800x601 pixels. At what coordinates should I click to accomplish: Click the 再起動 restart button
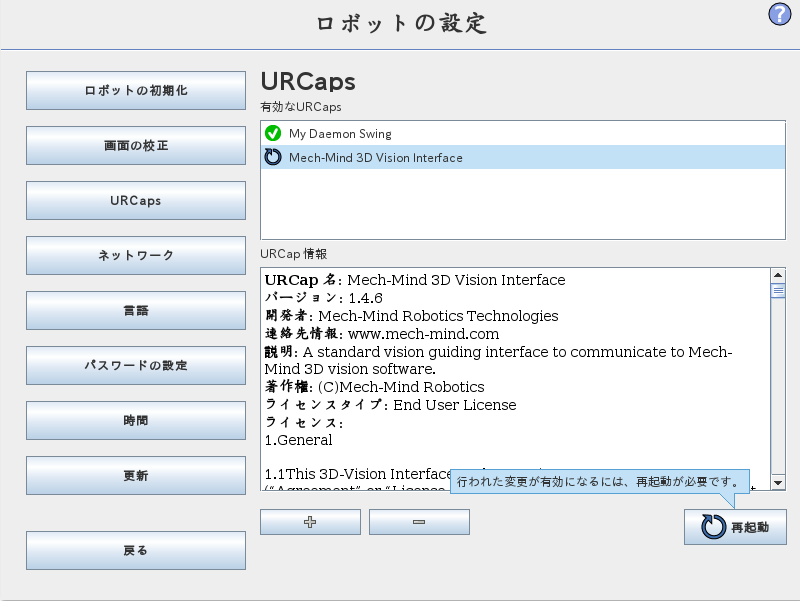[x=735, y=527]
